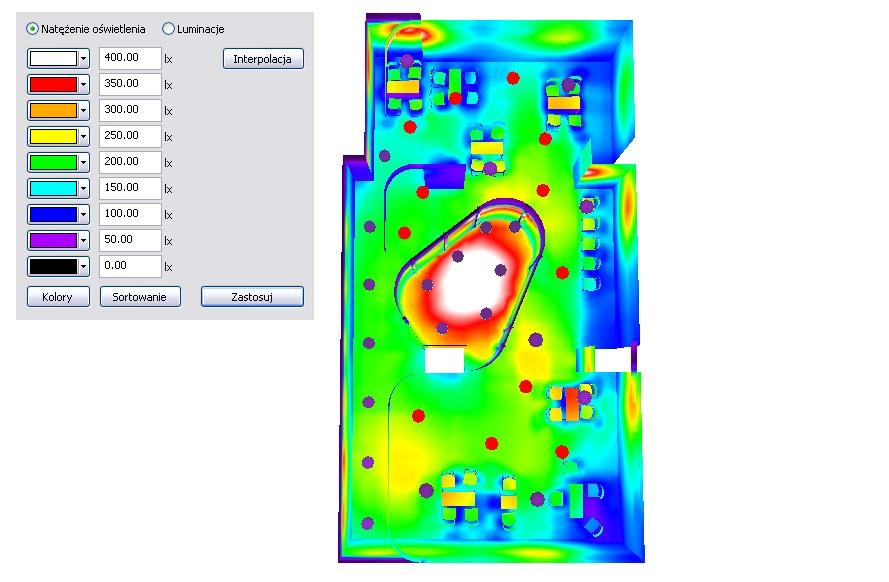The width and height of the screenshot is (889, 582).
Task: Click the cyan color swatch for 150 lx
Action: pos(53,189)
